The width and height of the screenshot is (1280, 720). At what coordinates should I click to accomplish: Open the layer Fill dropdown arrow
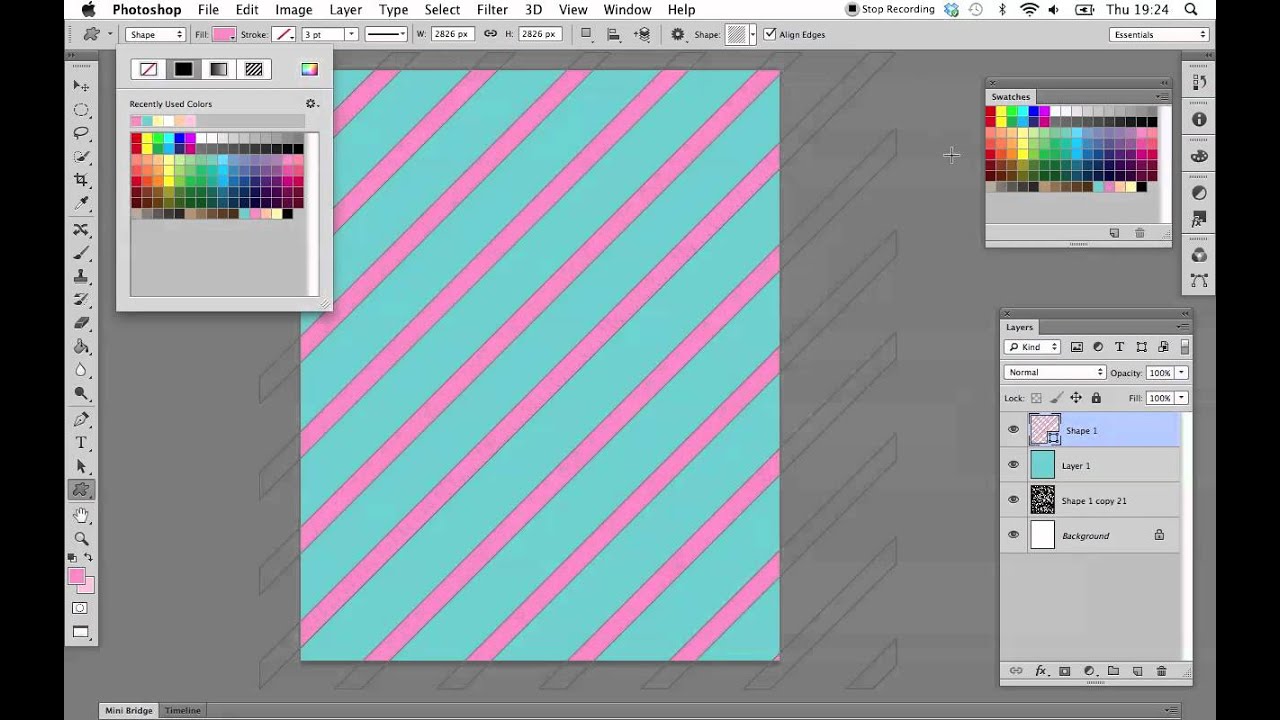click(x=1181, y=398)
